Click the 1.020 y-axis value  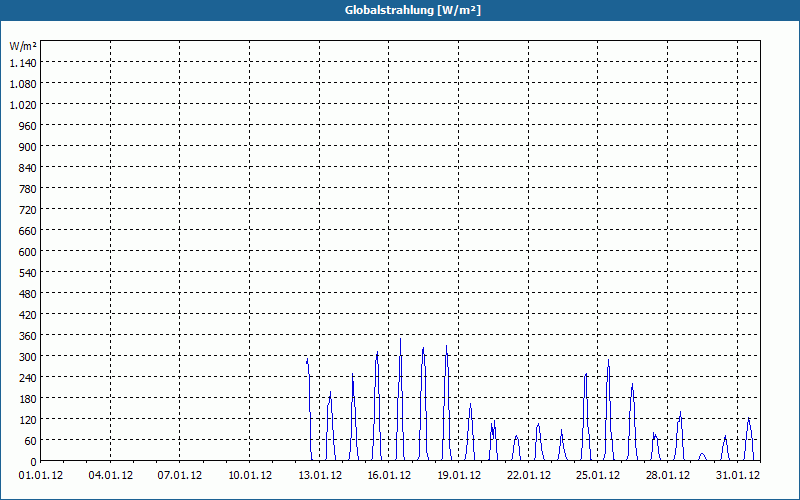[23, 105]
